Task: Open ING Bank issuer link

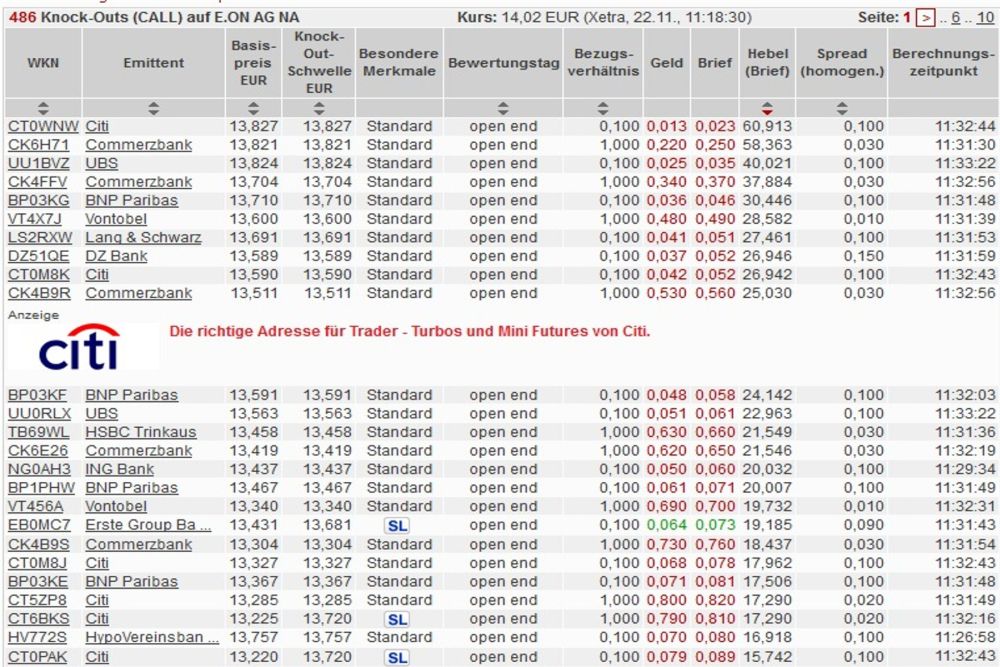Action: click(120, 469)
